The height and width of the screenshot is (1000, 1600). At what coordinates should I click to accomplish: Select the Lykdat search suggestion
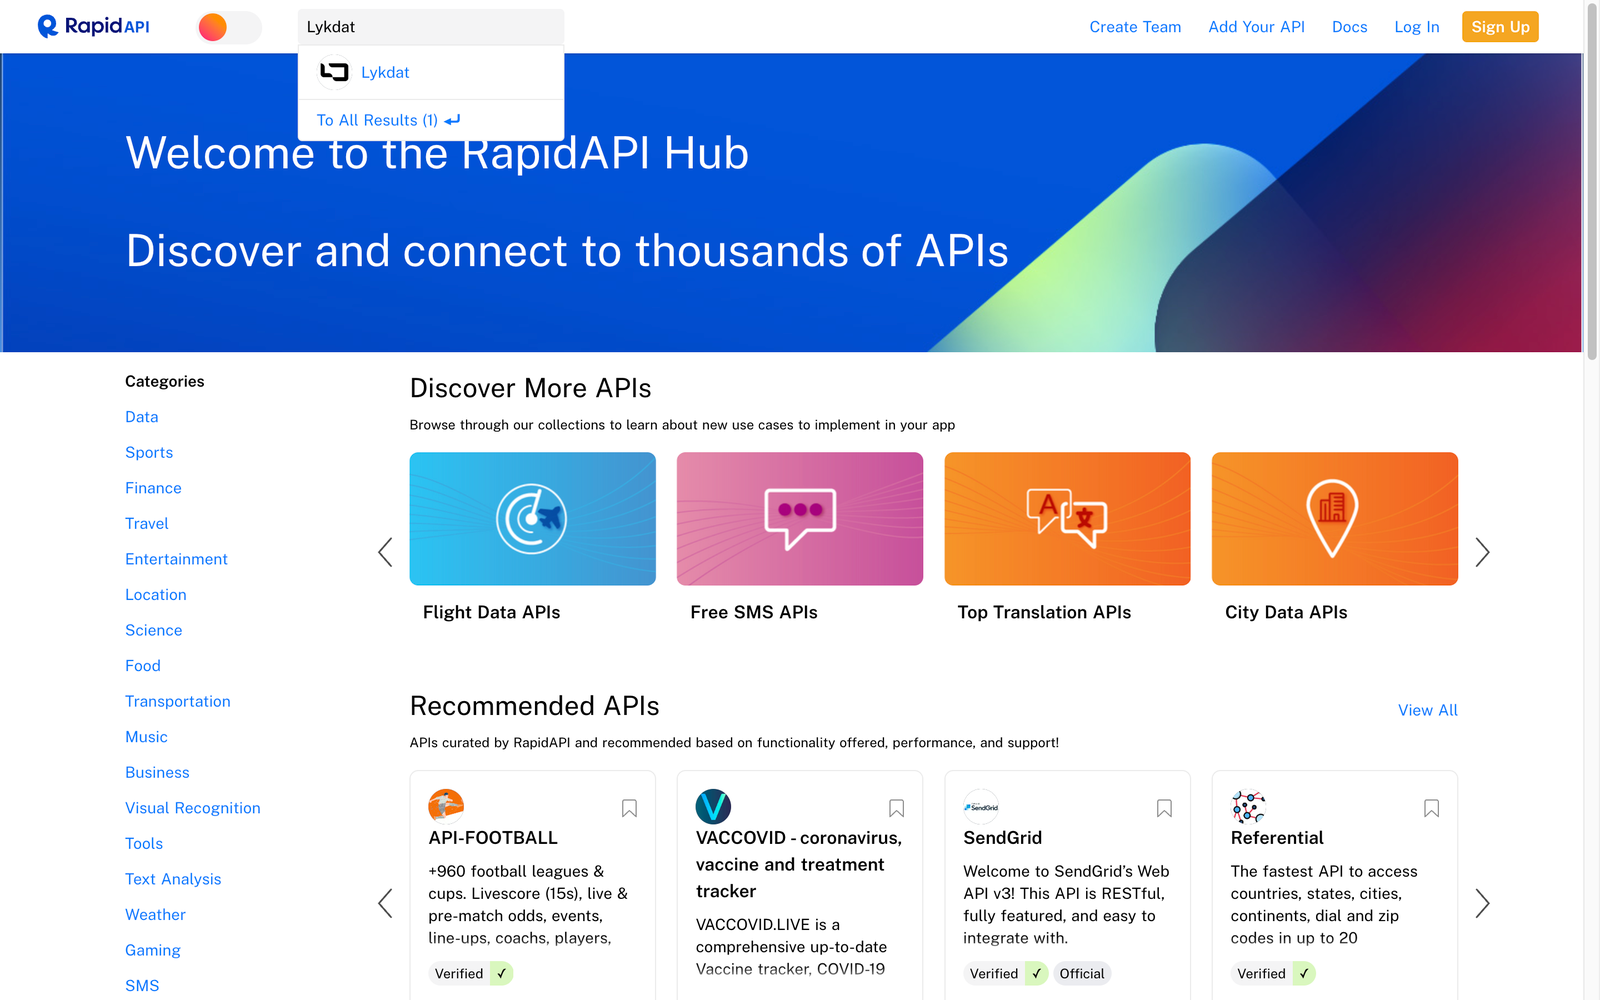click(431, 72)
